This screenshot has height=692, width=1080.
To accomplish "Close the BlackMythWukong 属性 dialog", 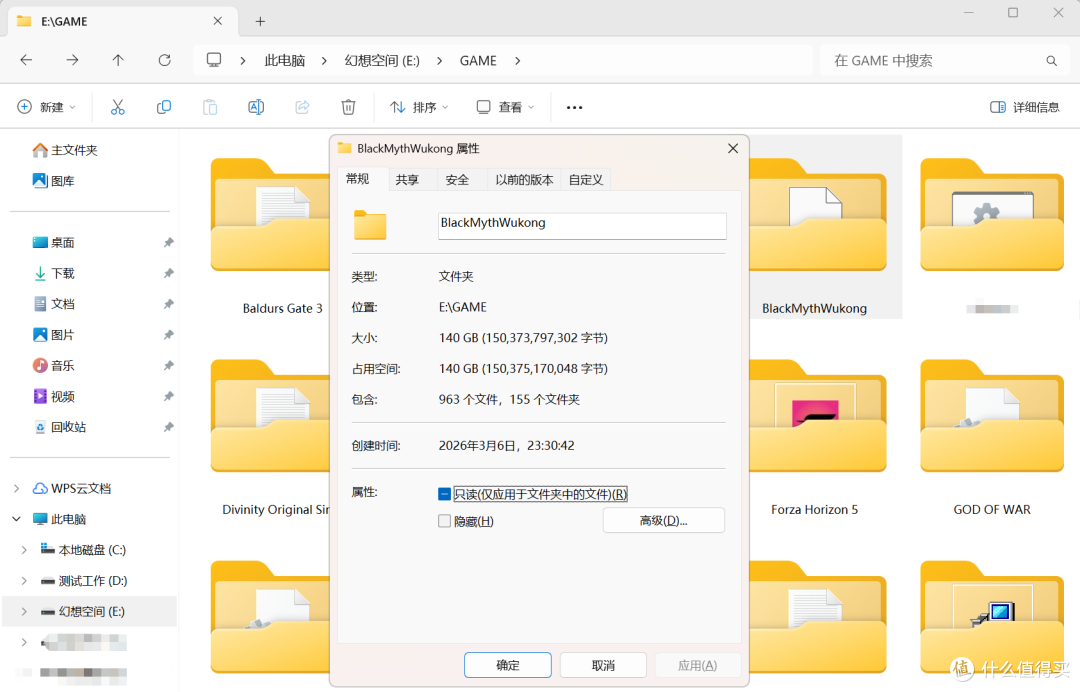I will 733,149.
